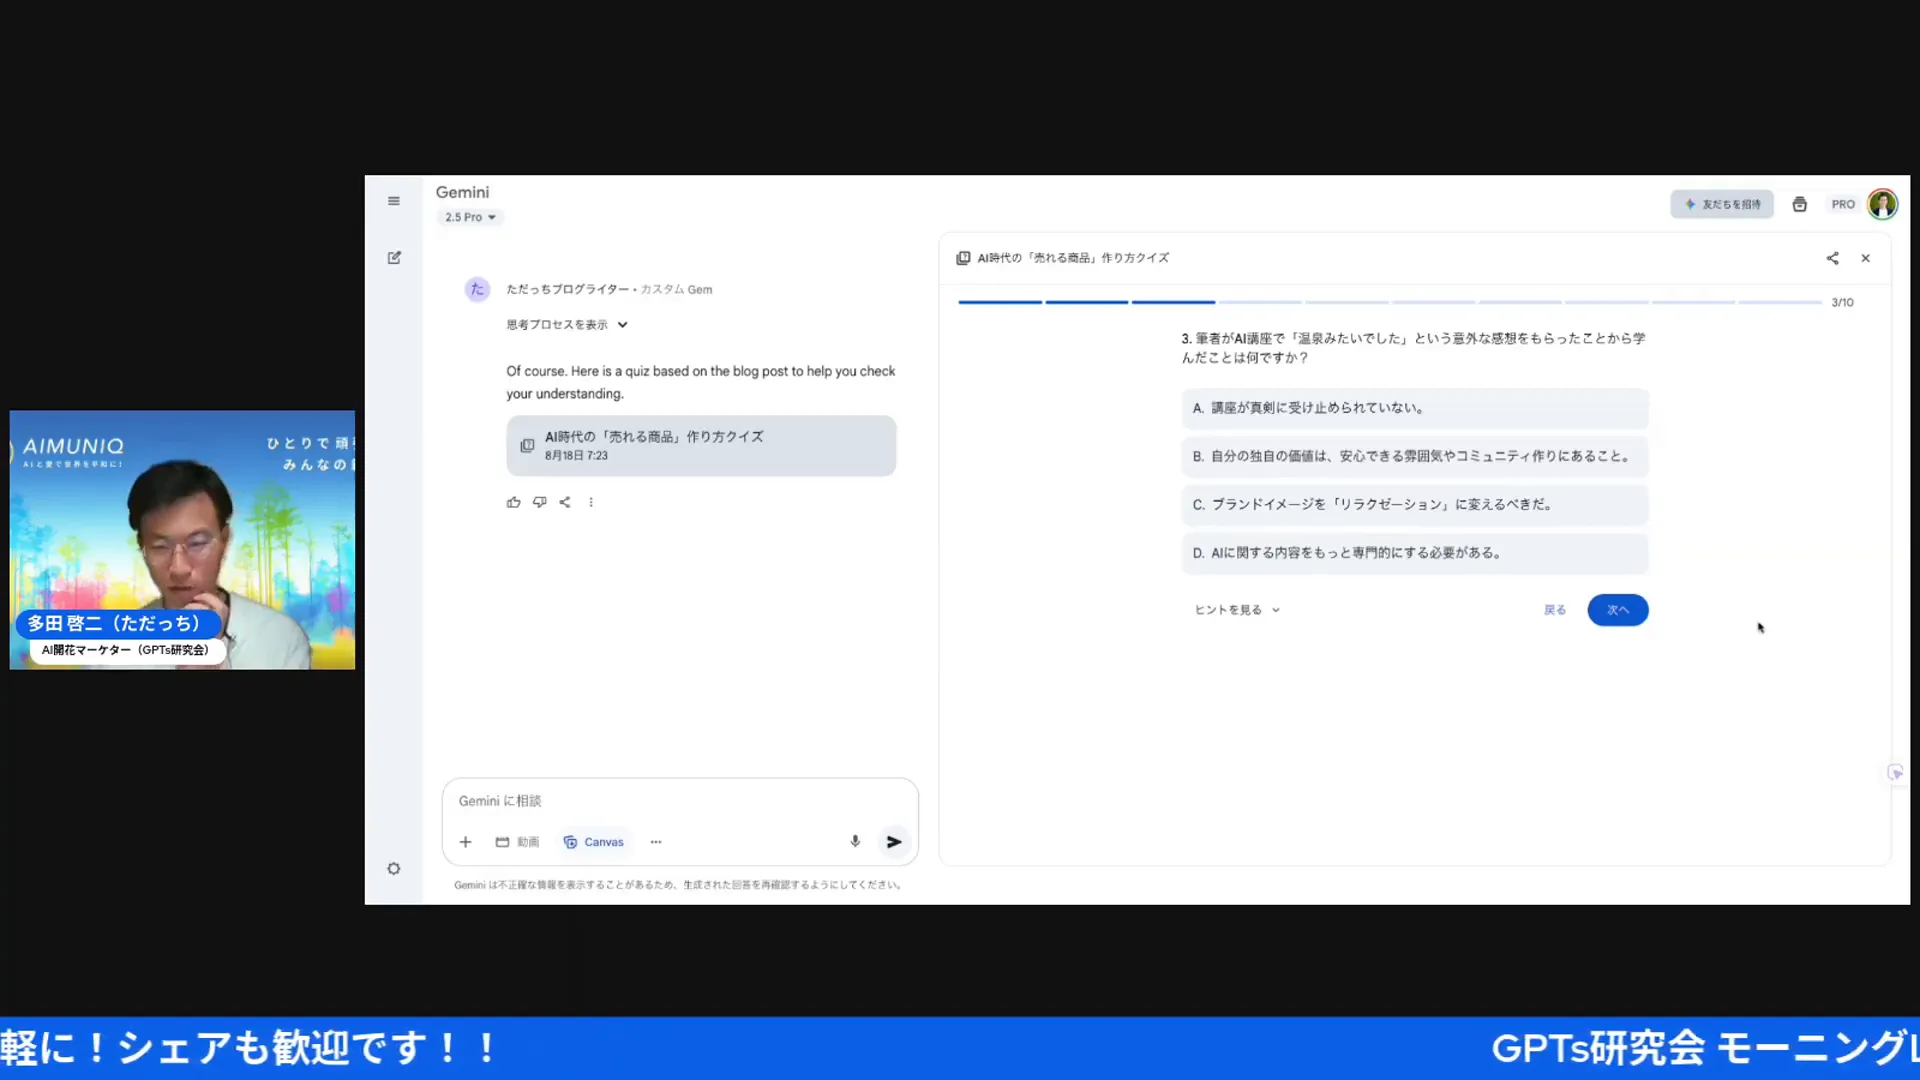1920x1080 pixels.
Task: Click the quiz progress bar's unfilled final segment
Action: (1779, 302)
